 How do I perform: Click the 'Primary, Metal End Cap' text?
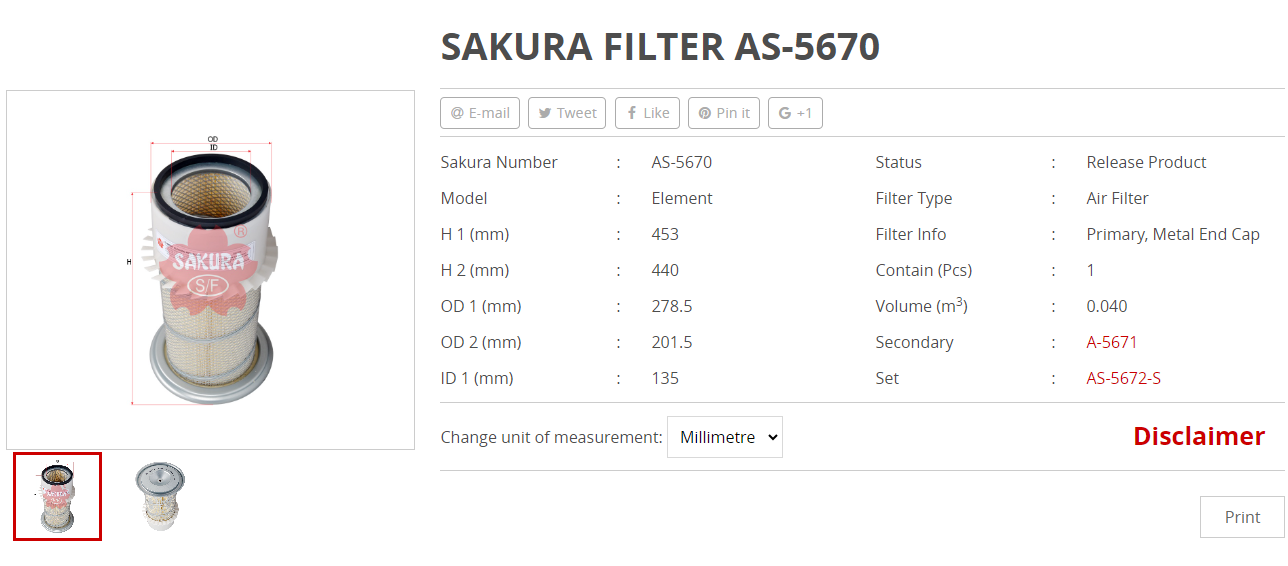click(1173, 234)
